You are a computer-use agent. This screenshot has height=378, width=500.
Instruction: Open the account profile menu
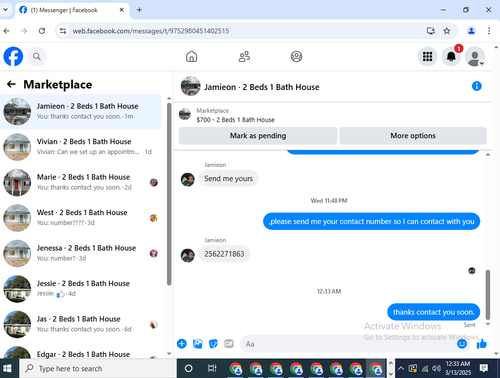pos(475,56)
